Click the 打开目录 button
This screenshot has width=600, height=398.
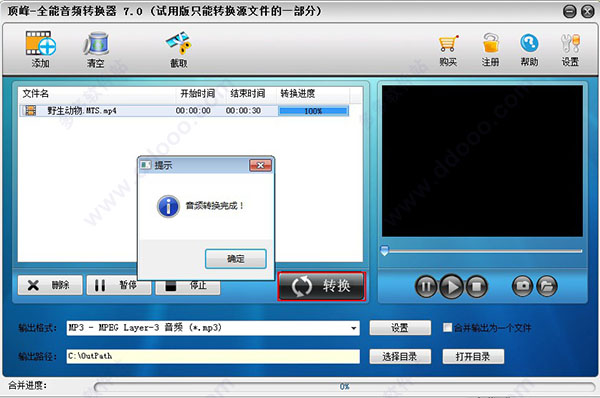pyautogui.click(x=473, y=357)
